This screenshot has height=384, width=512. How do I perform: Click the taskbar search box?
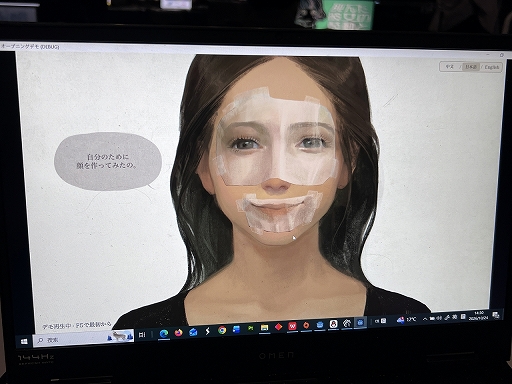[83, 338]
